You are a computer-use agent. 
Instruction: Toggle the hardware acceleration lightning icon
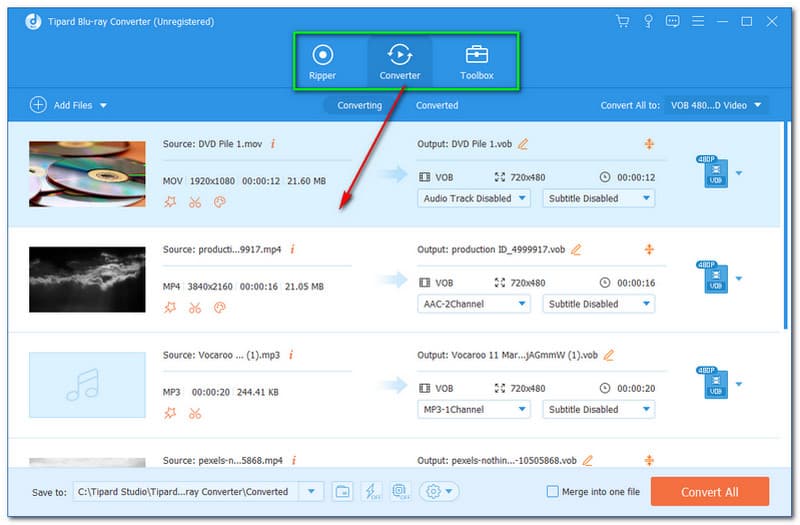(x=371, y=491)
